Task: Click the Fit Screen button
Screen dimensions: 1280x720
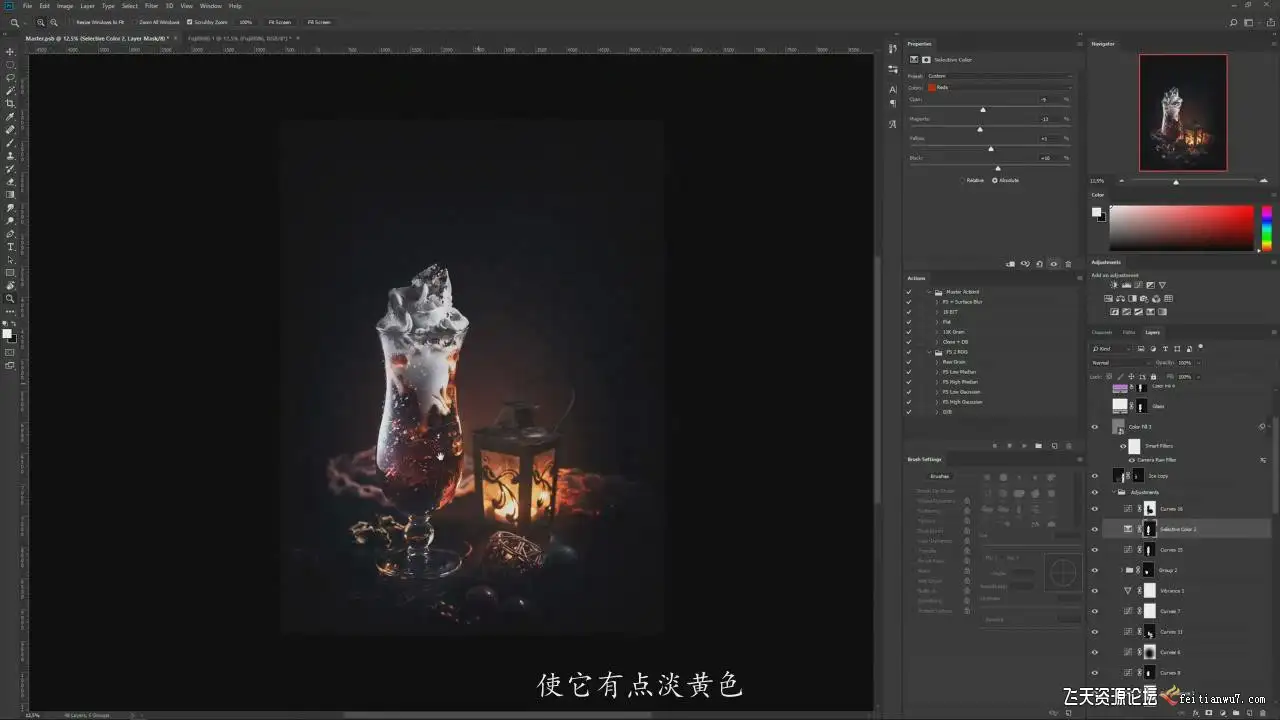Action: pos(279,22)
